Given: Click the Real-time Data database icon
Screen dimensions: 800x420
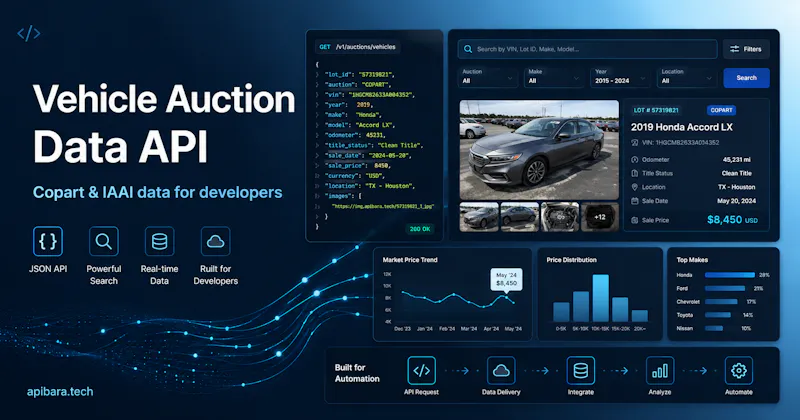Looking at the screenshot, I should tap(159, 241).
